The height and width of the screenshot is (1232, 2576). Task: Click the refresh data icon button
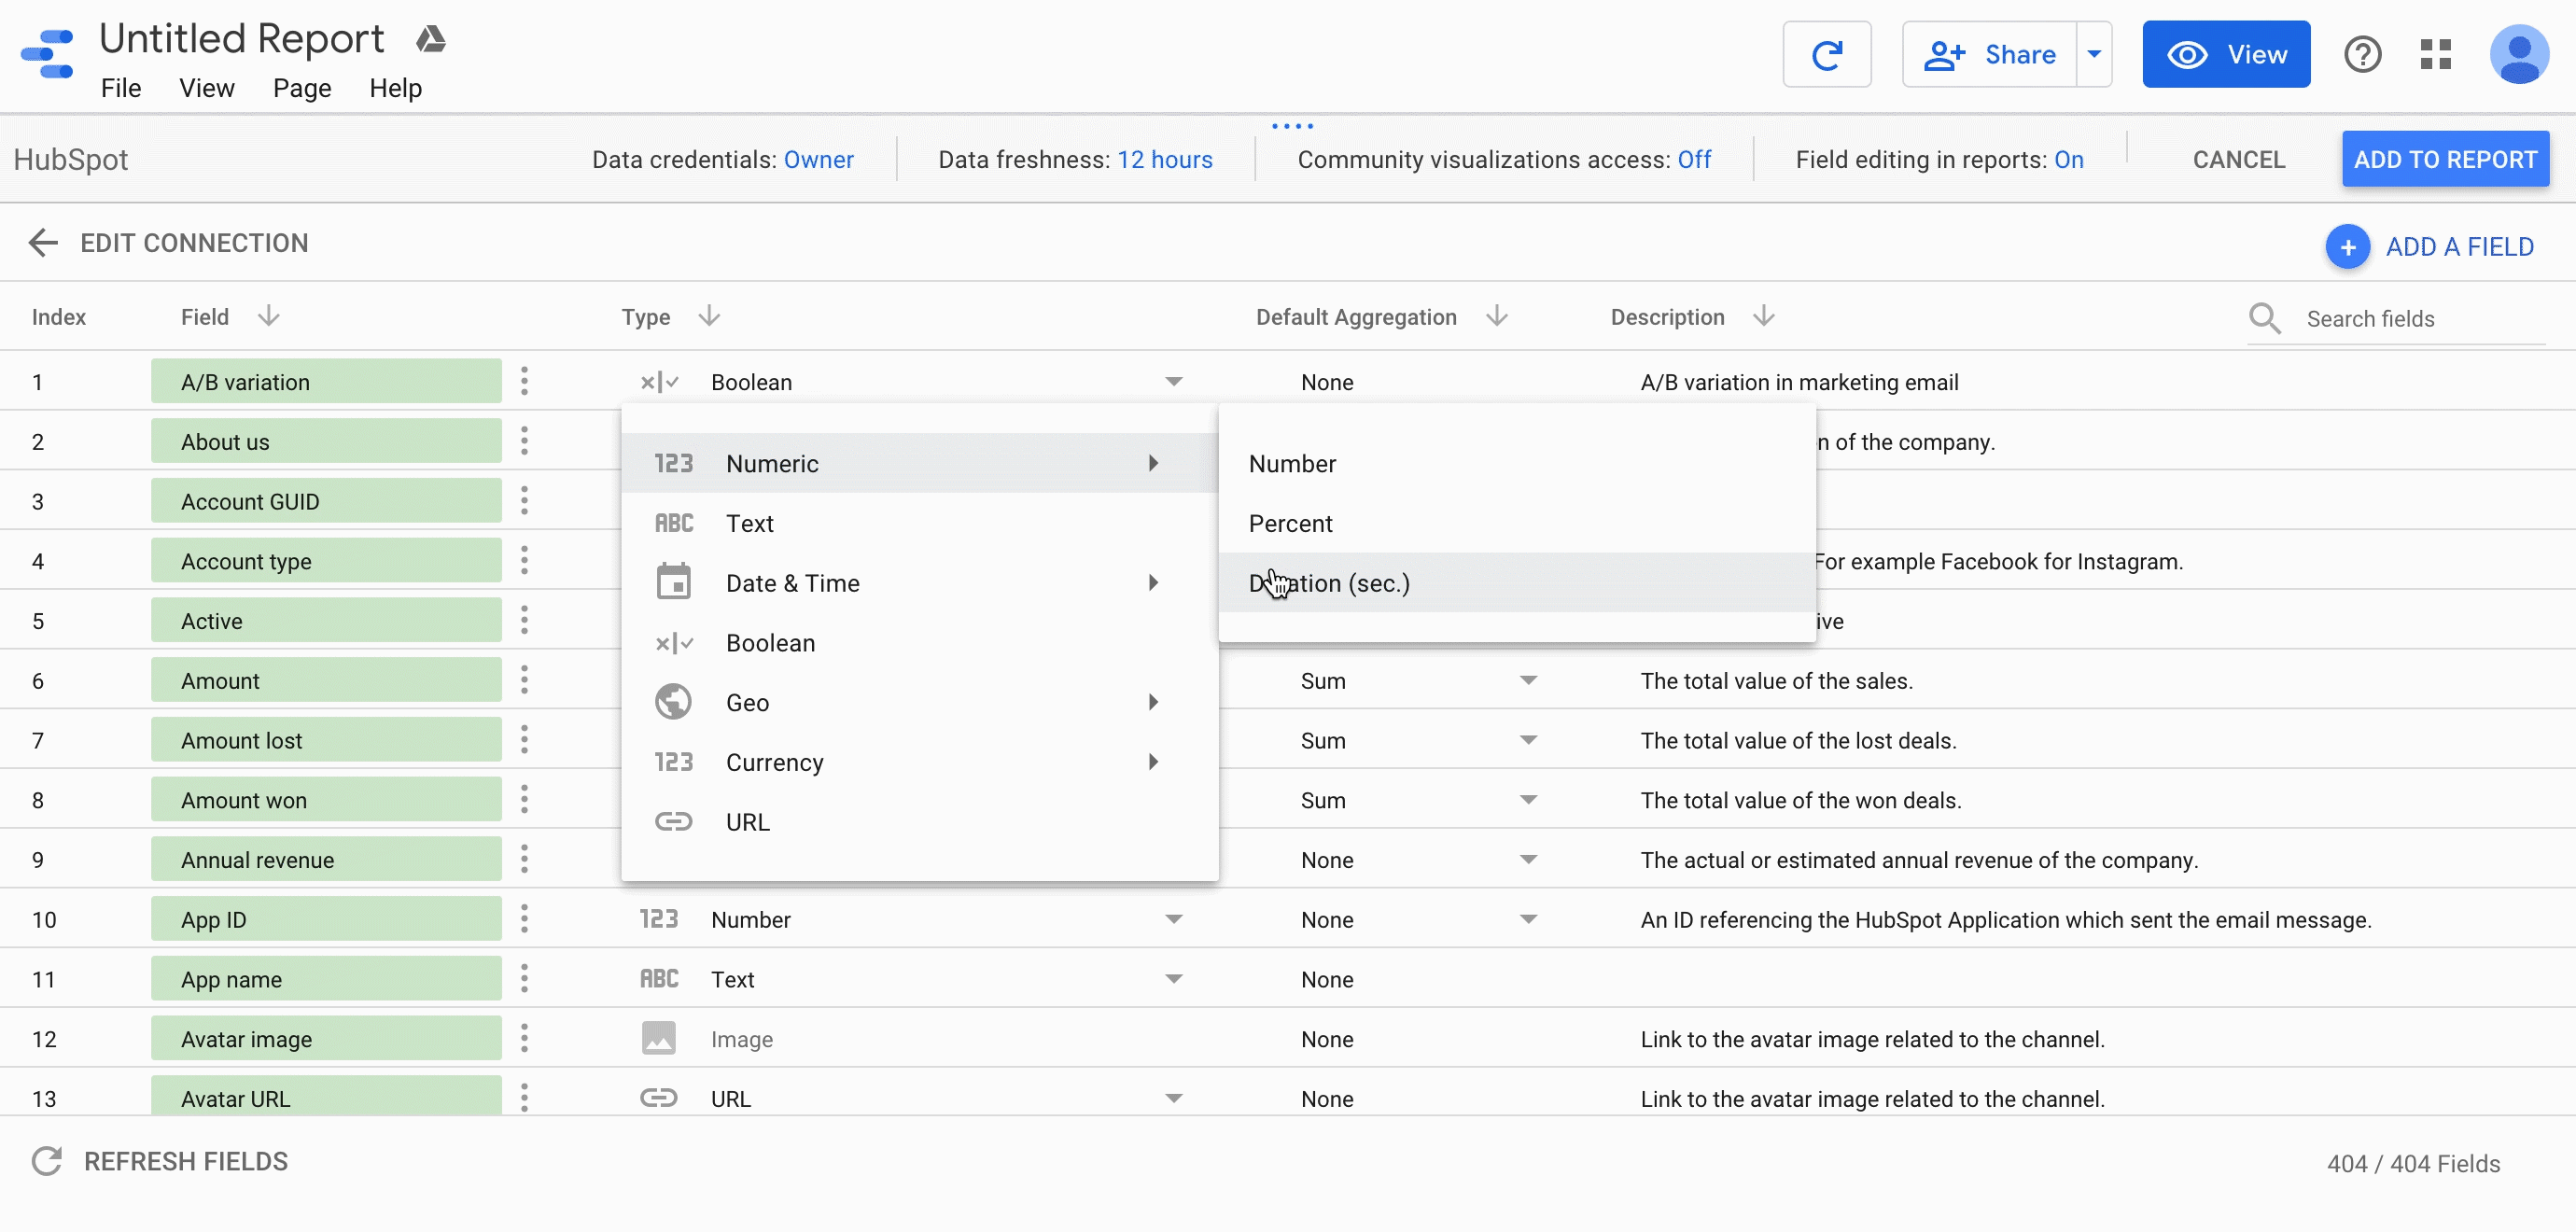coord(1826,54)
